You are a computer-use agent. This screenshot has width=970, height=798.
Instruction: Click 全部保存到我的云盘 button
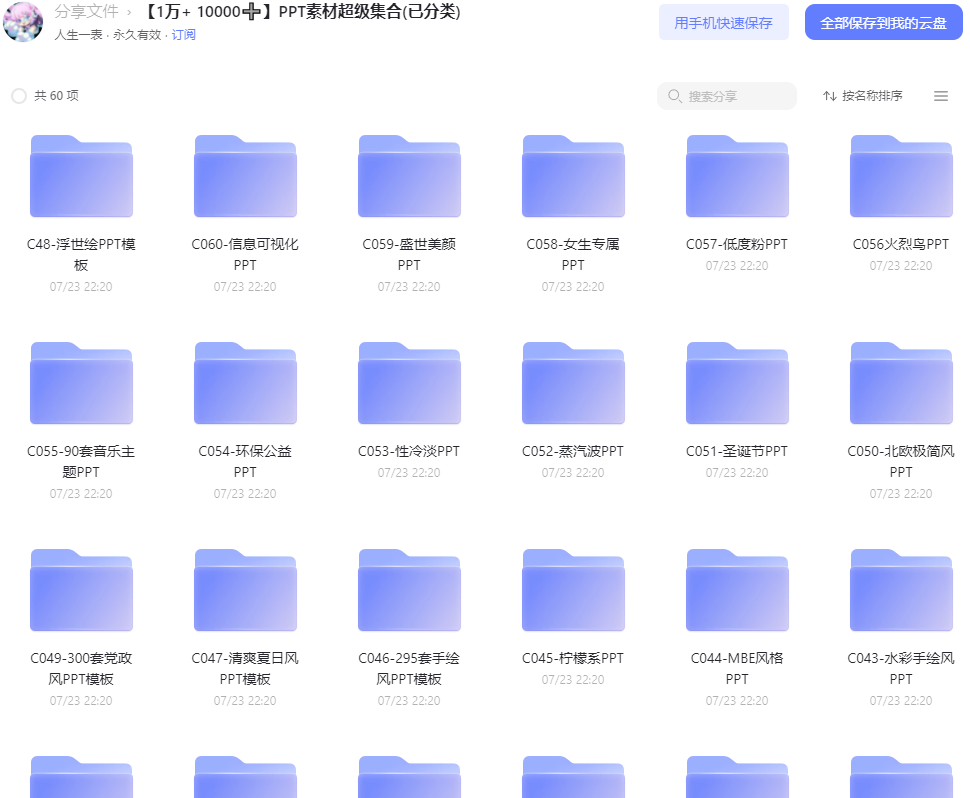pyautogui.click(x=883, y=23)
